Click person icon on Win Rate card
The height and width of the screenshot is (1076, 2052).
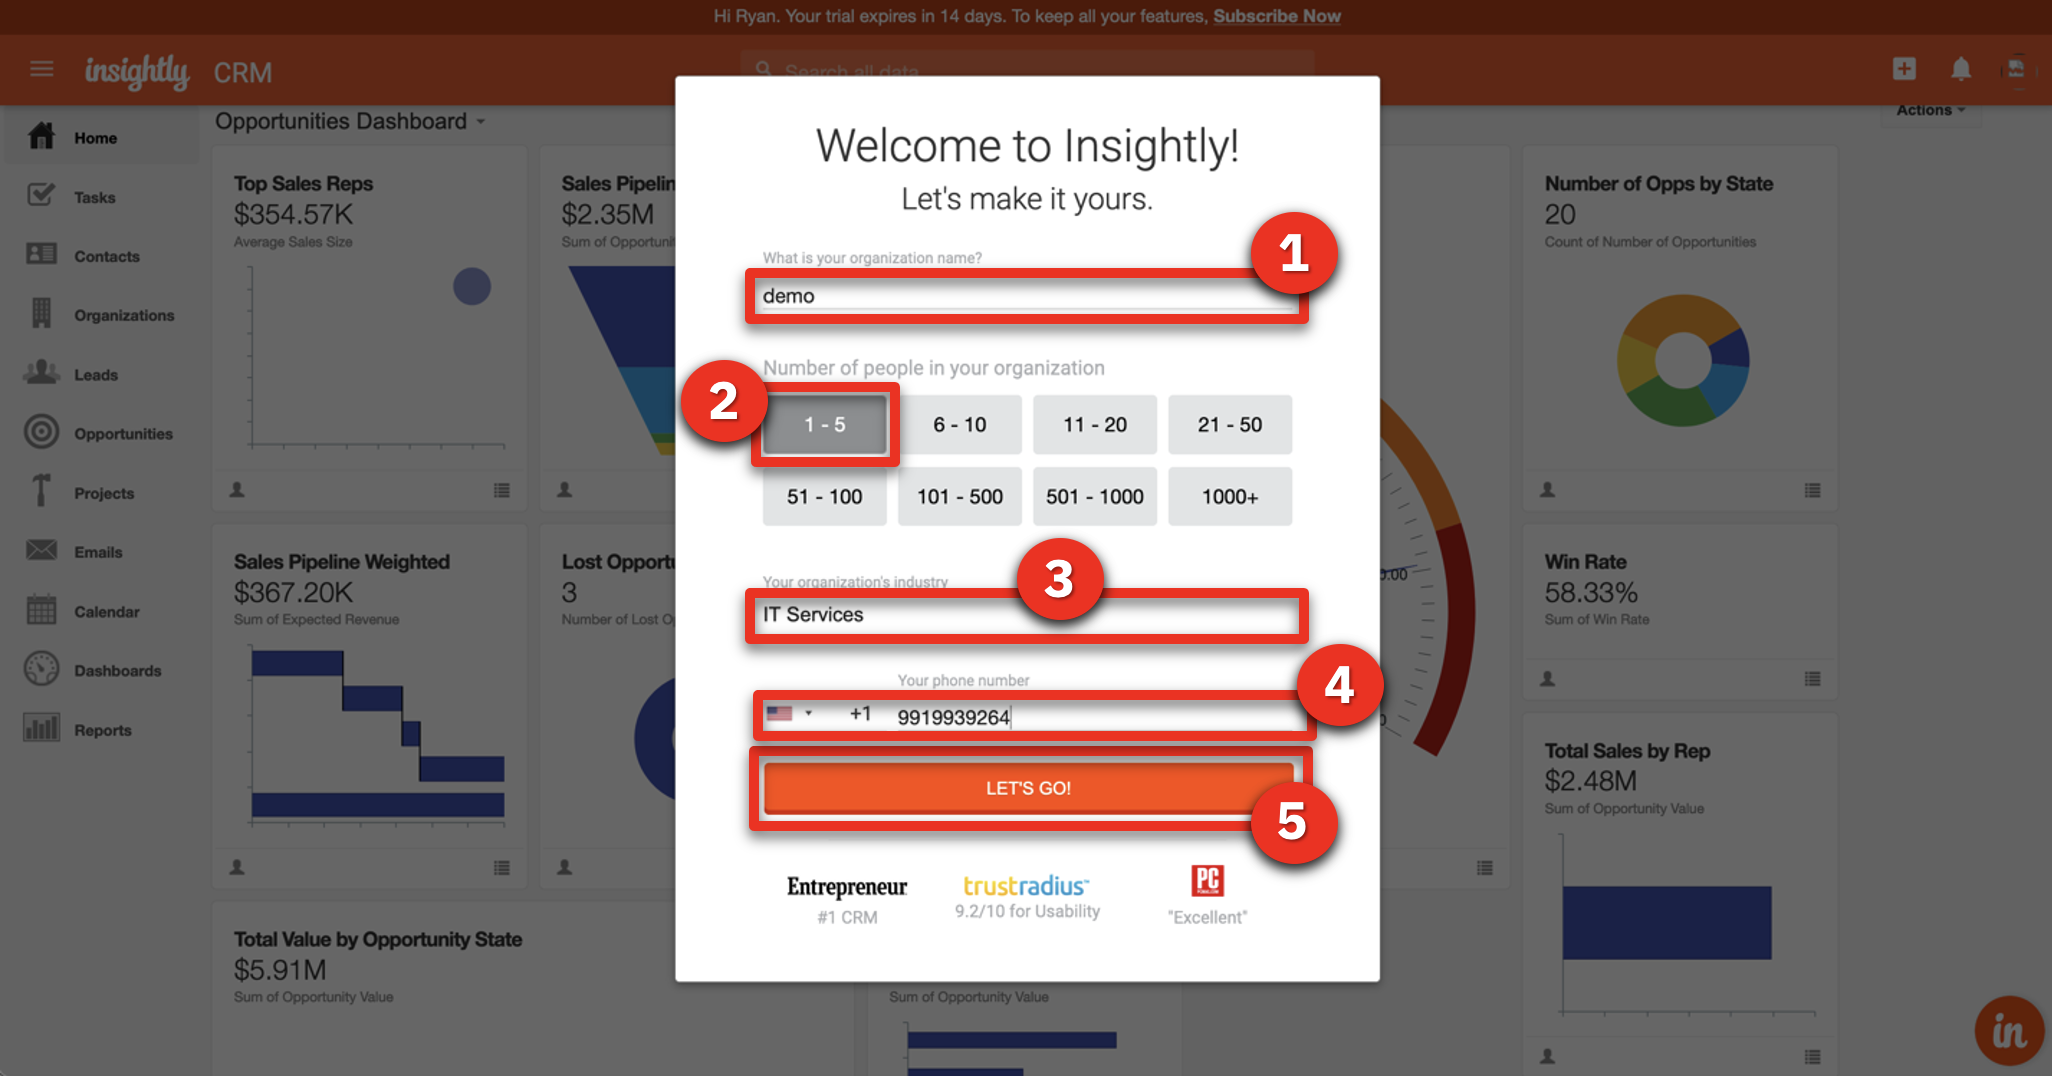[x=1547, y=679]
